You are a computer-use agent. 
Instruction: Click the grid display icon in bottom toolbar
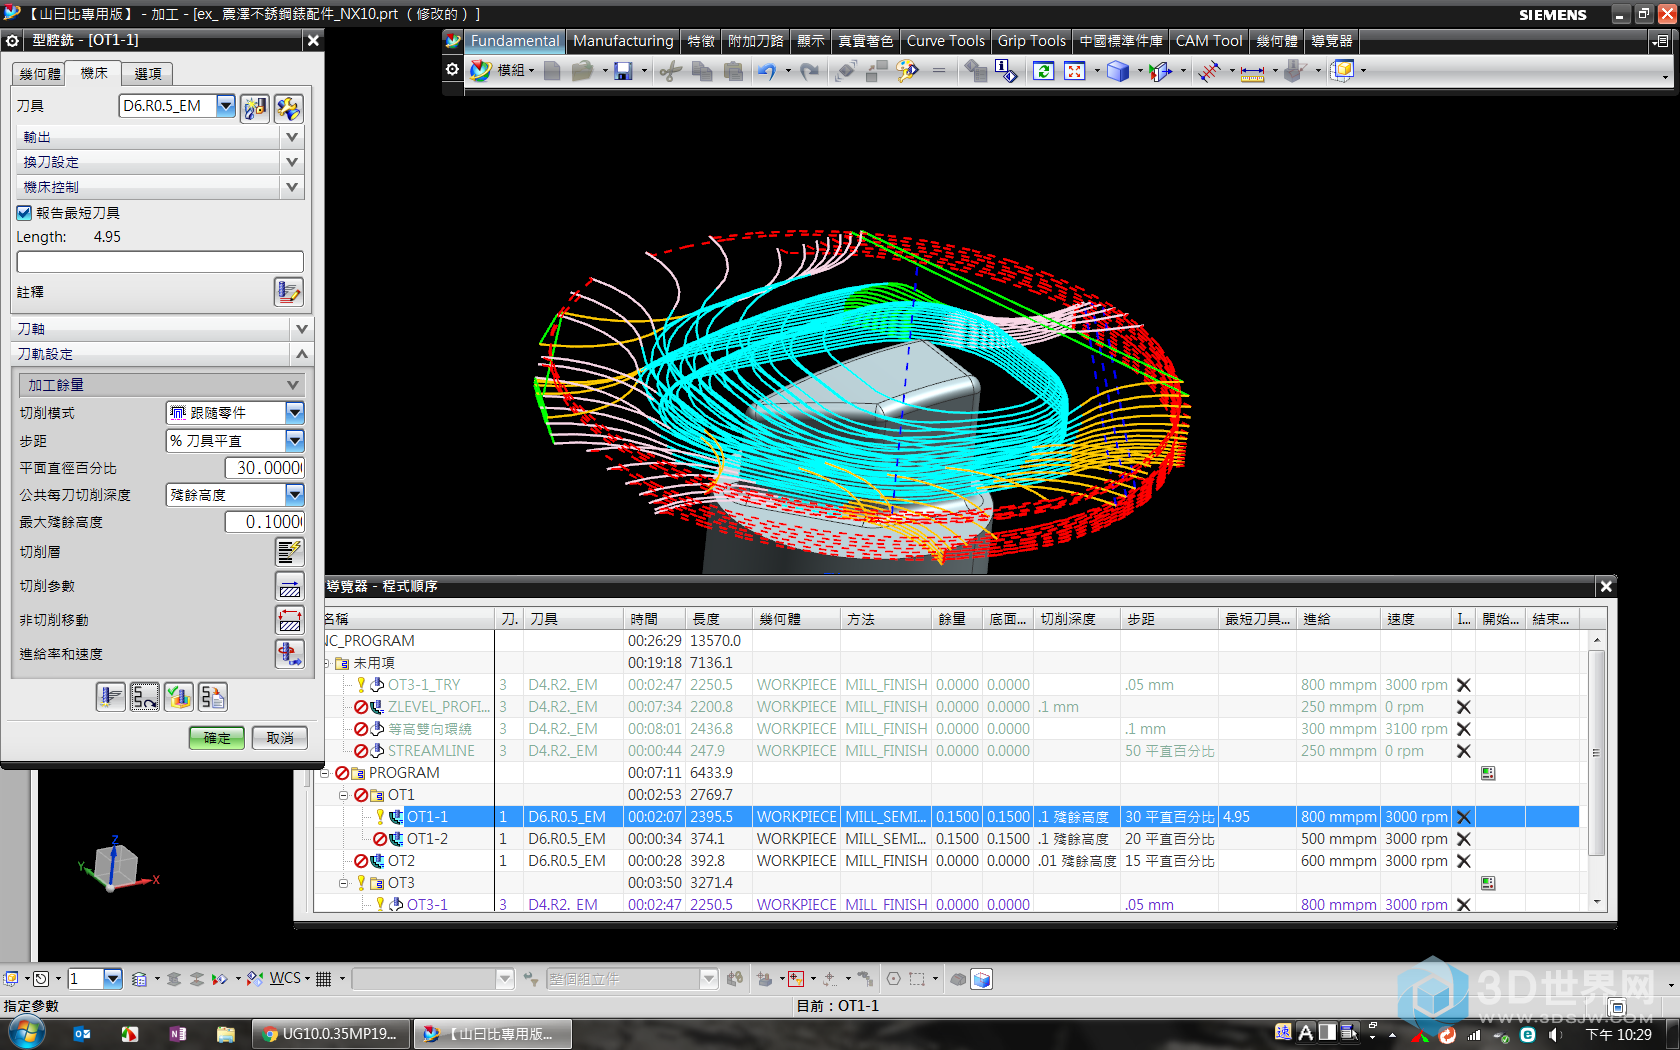tap(323, 979)
